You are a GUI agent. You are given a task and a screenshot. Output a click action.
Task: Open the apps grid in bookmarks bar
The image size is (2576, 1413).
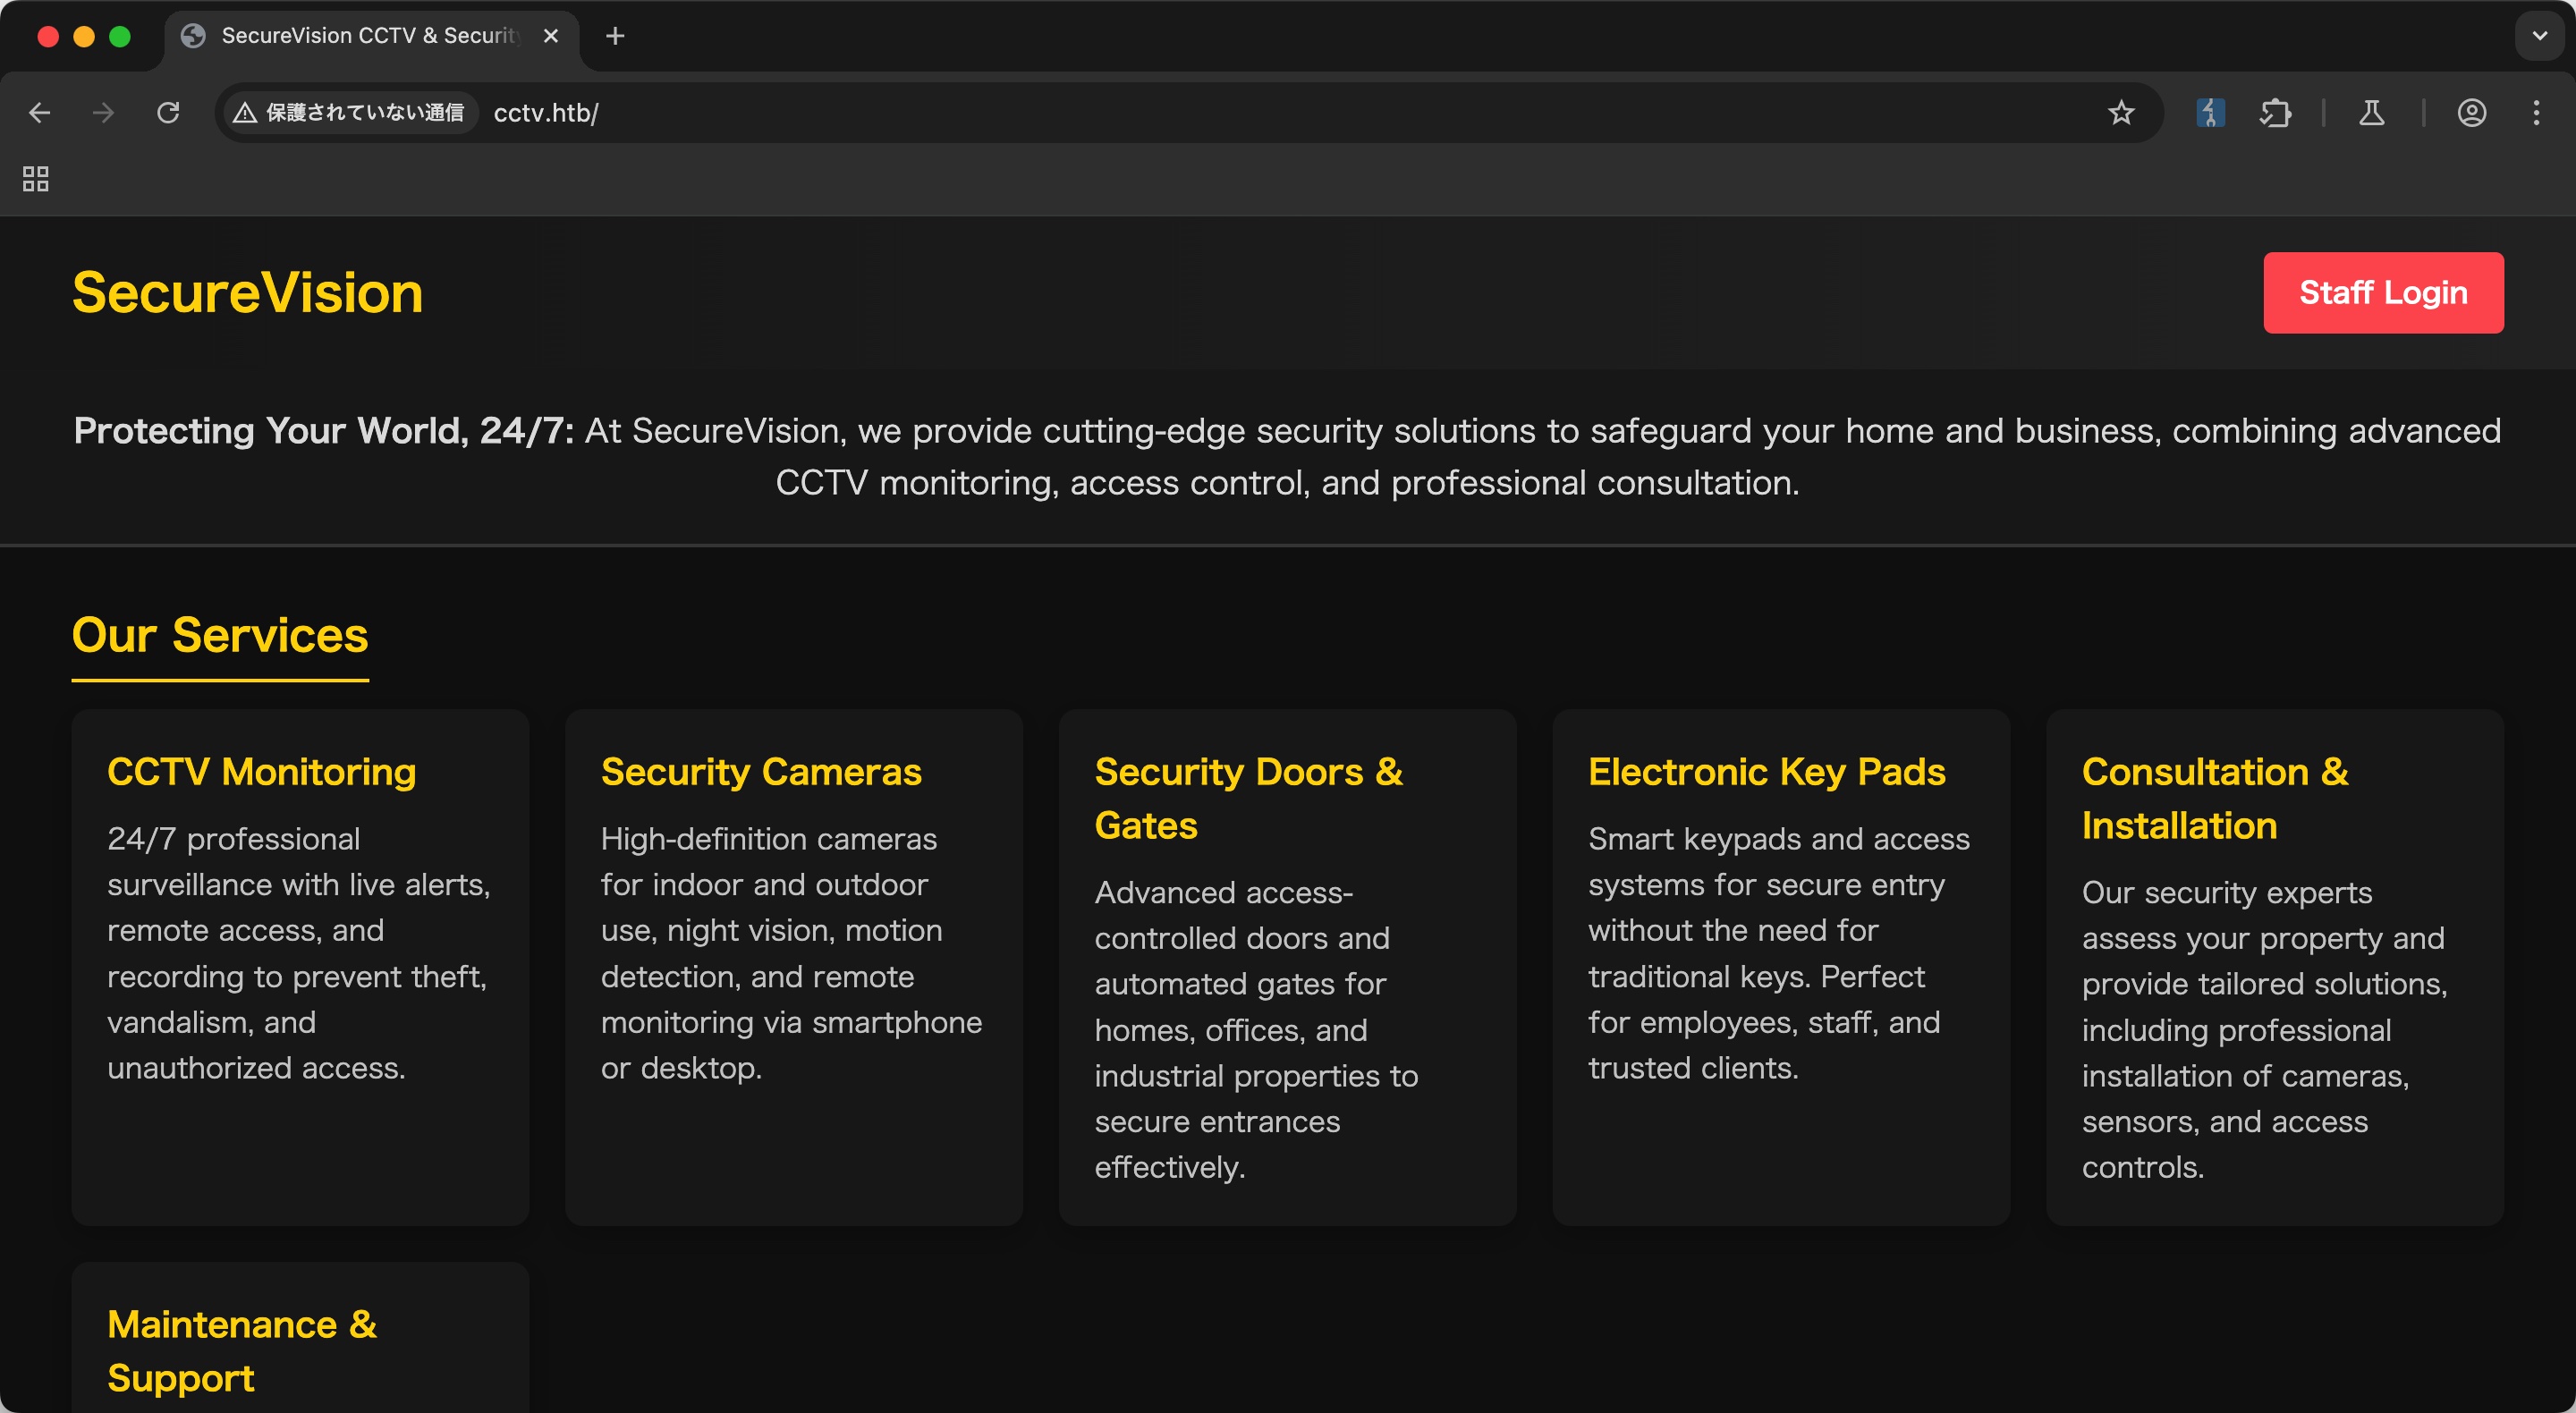36,179
